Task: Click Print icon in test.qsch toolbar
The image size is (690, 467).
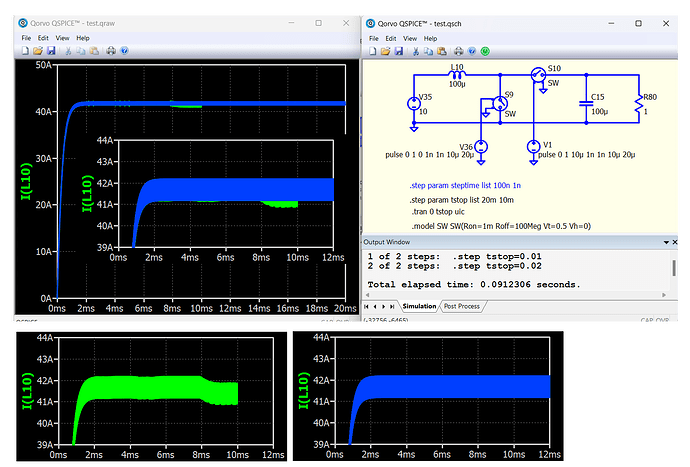Action: [x=459, y=51]
